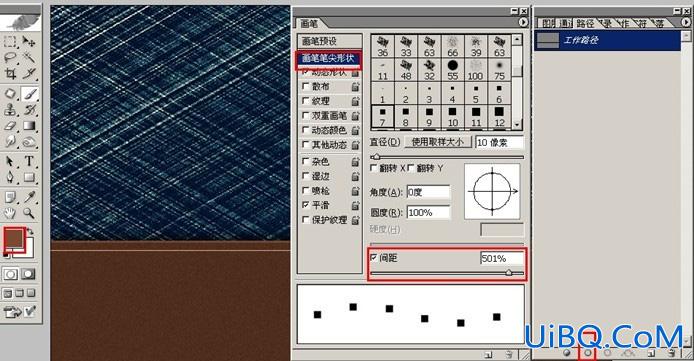Enable 杂色 noise checkbox
694x361 pixels.
tap(305, 161)
